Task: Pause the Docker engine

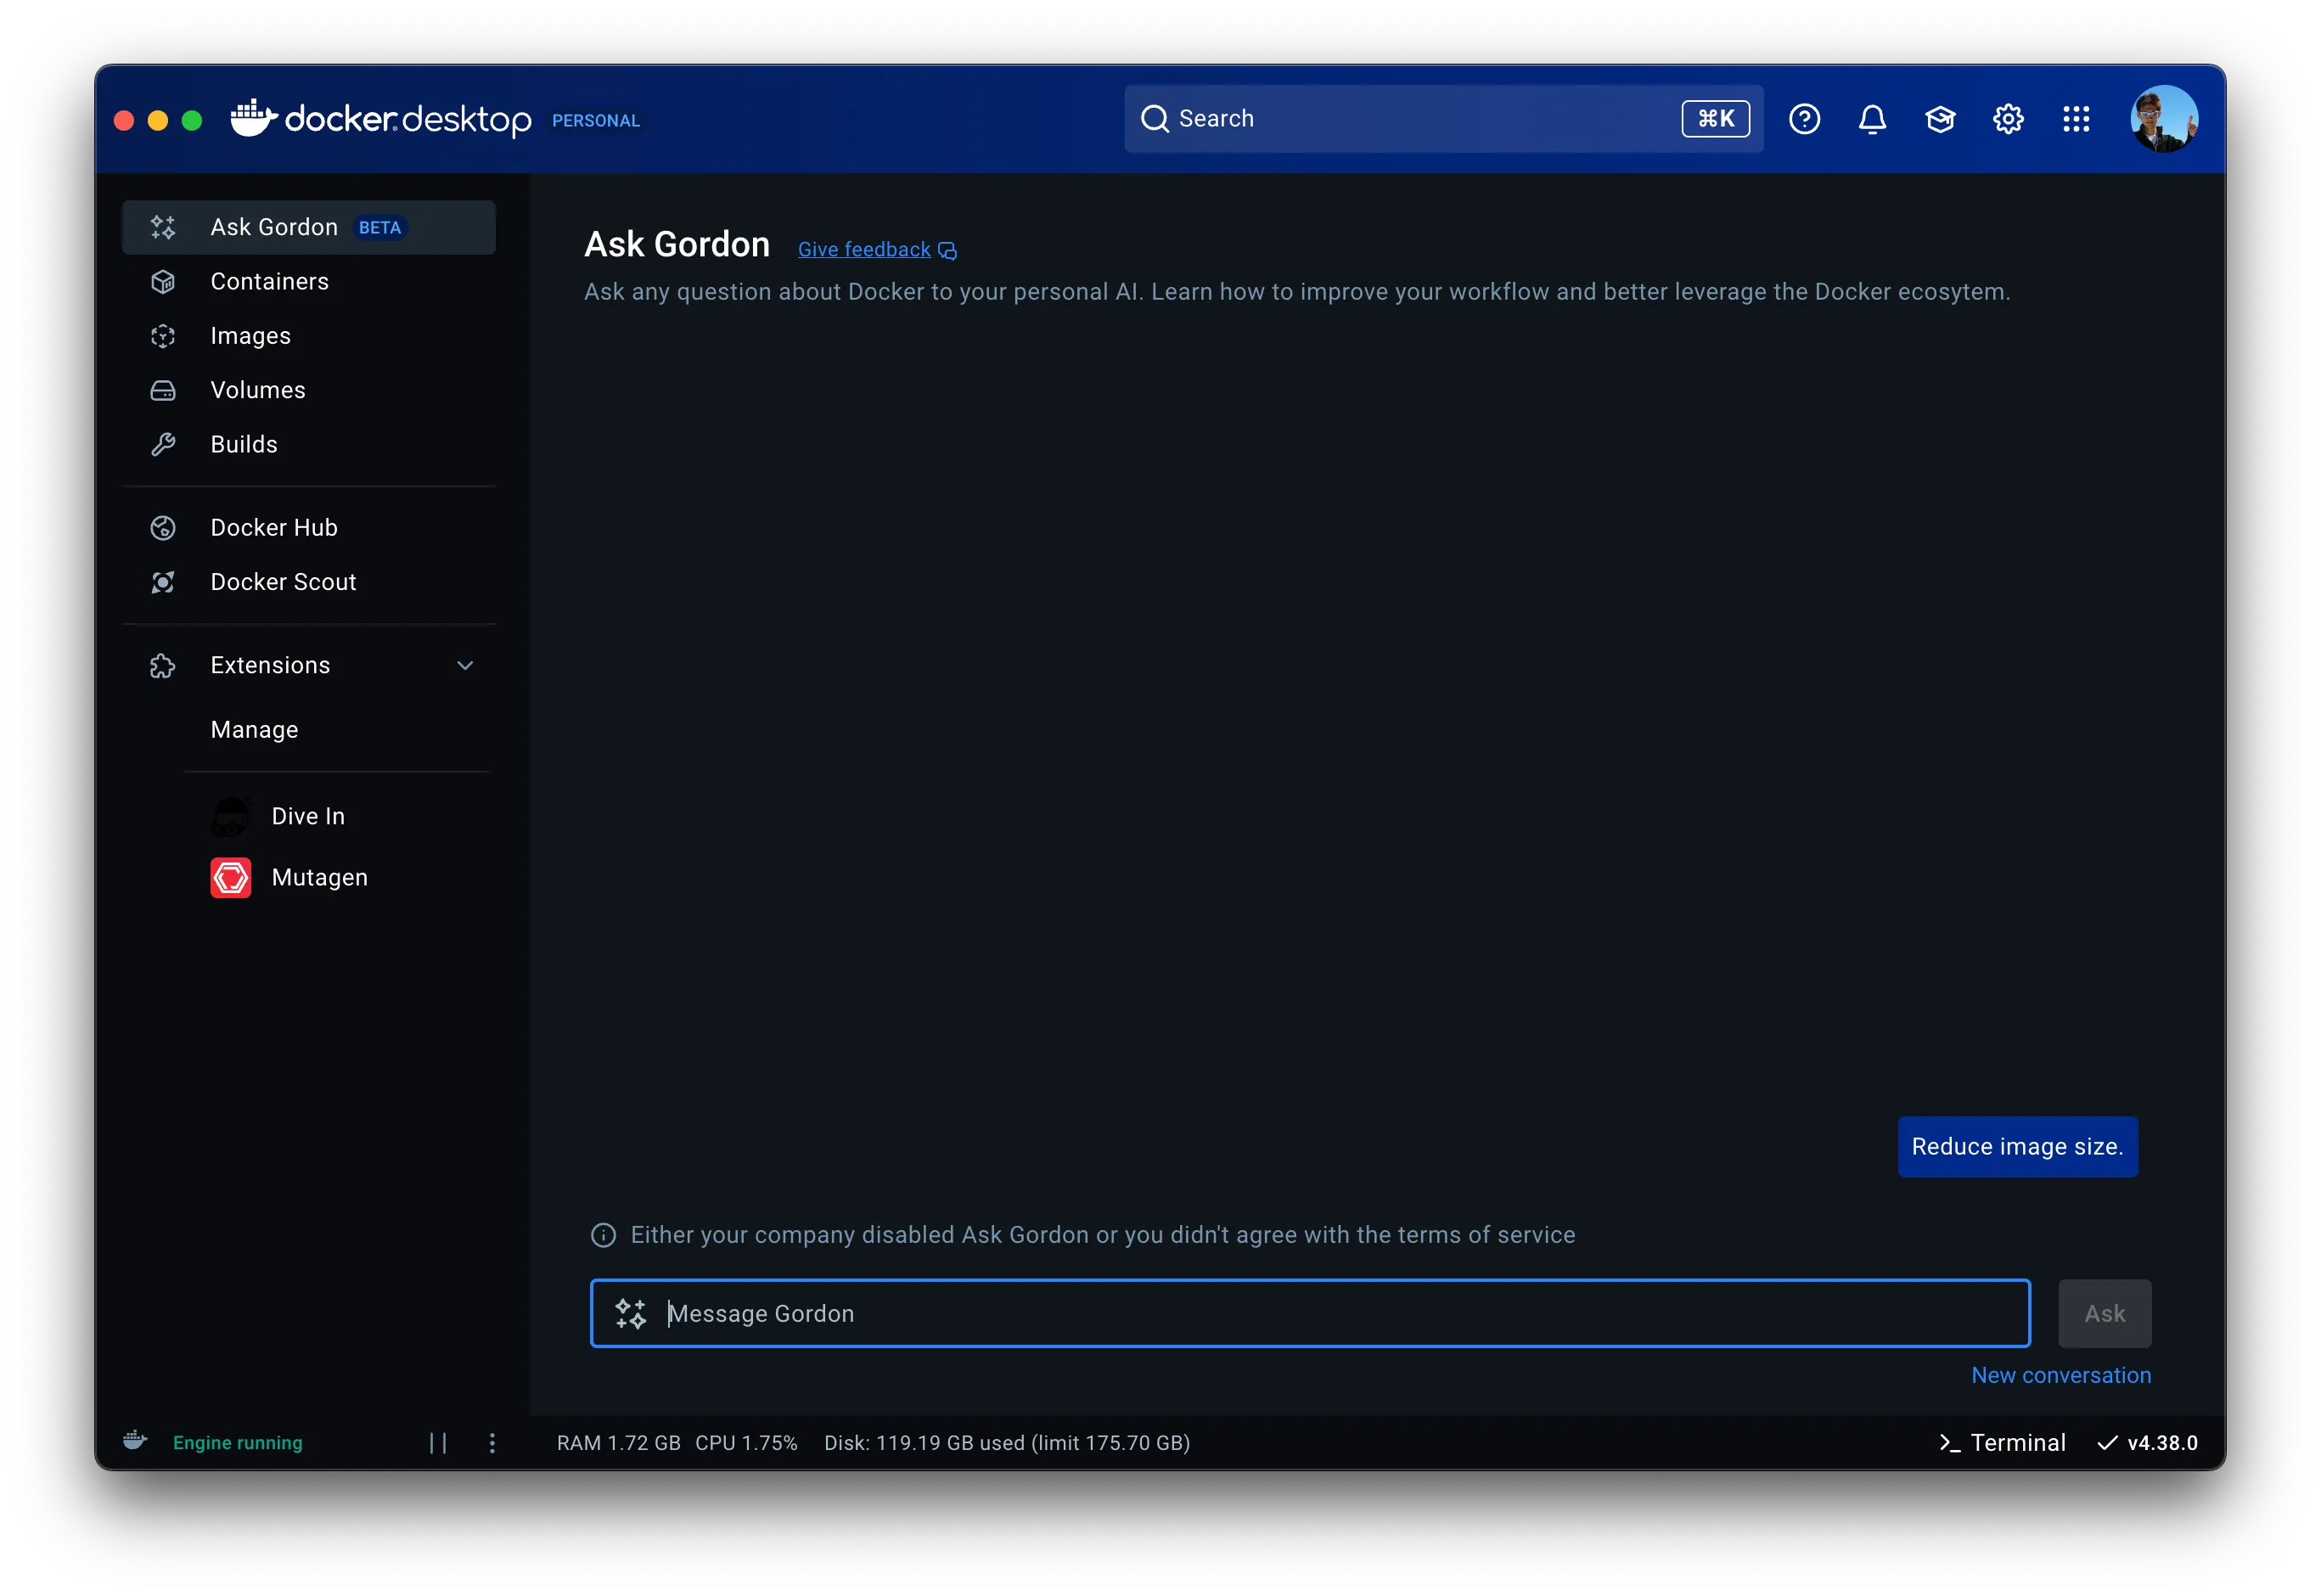Action: 438,1442
